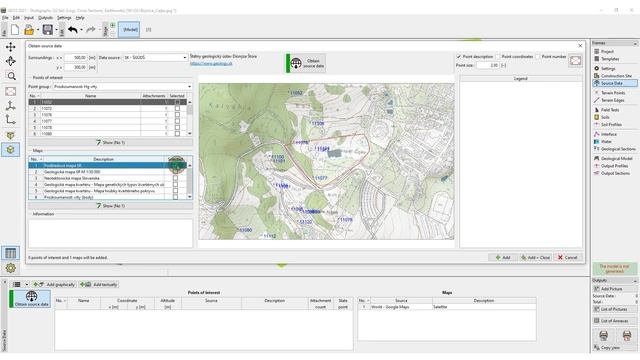640x360 pixels.
Task: Click the Cancel button
Action: pyautogui.click(x=567, y=258)
